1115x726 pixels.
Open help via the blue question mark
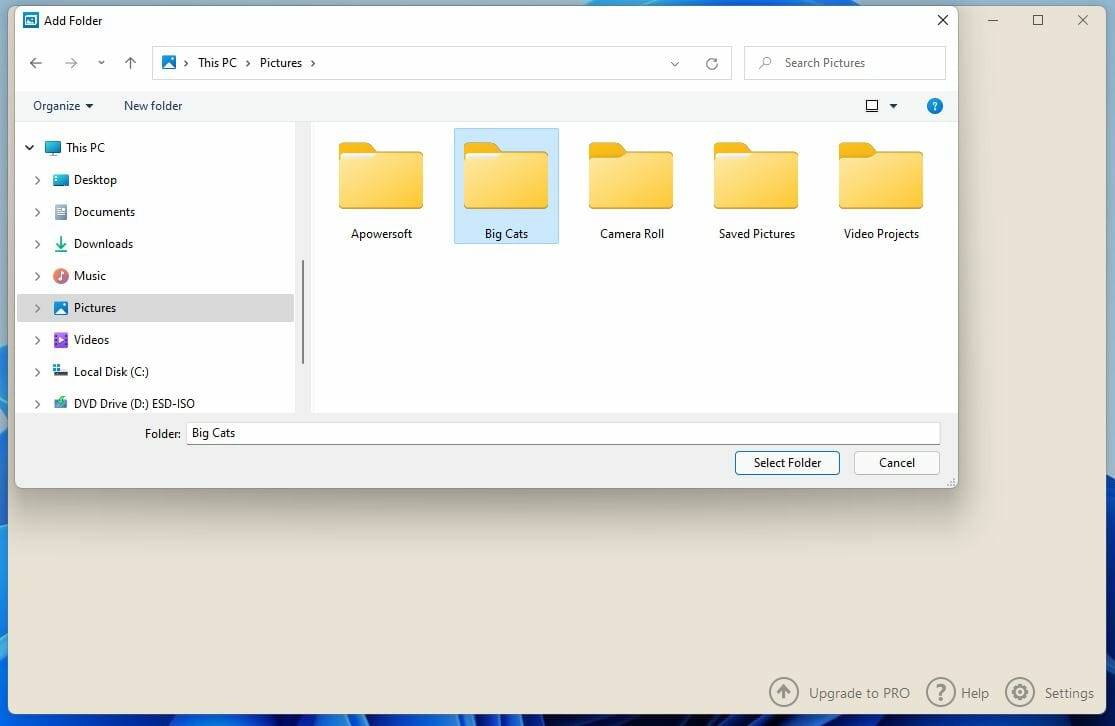pos(934,105)
